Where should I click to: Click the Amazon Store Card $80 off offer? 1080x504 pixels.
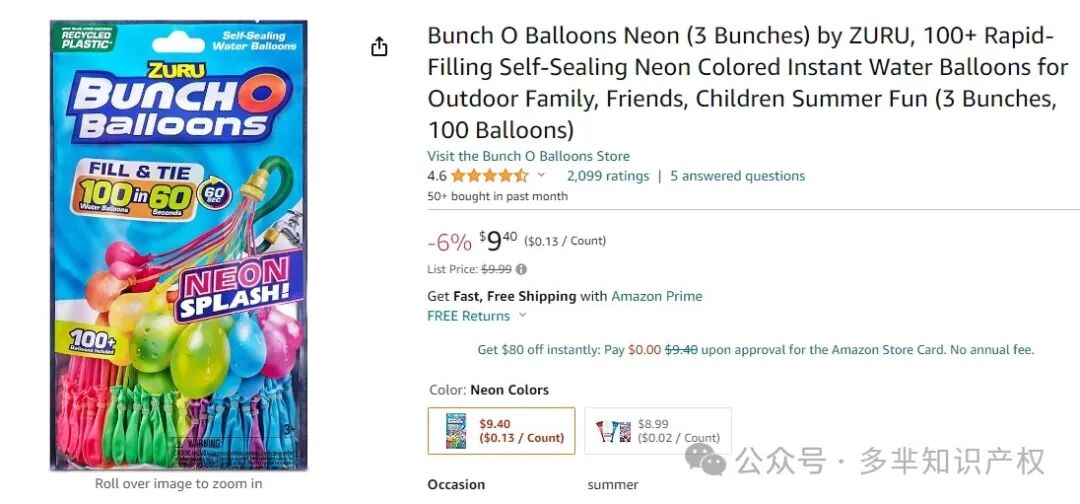click(755, 350)
